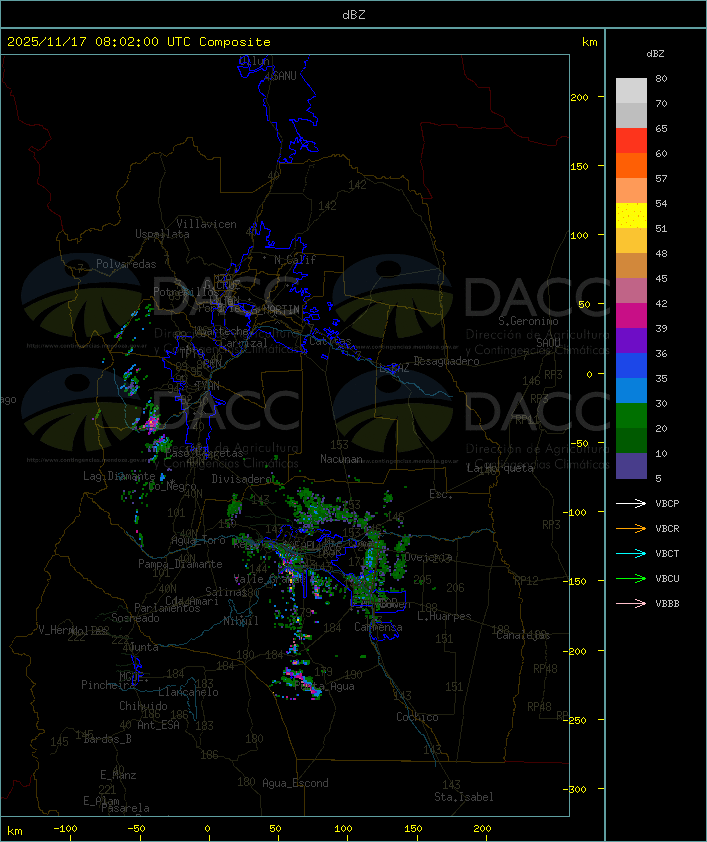Image resolution: width=707 pixels, height=842 pixels.
Task: Click the 150 tick on bottom axis
Action: point(413,829)
